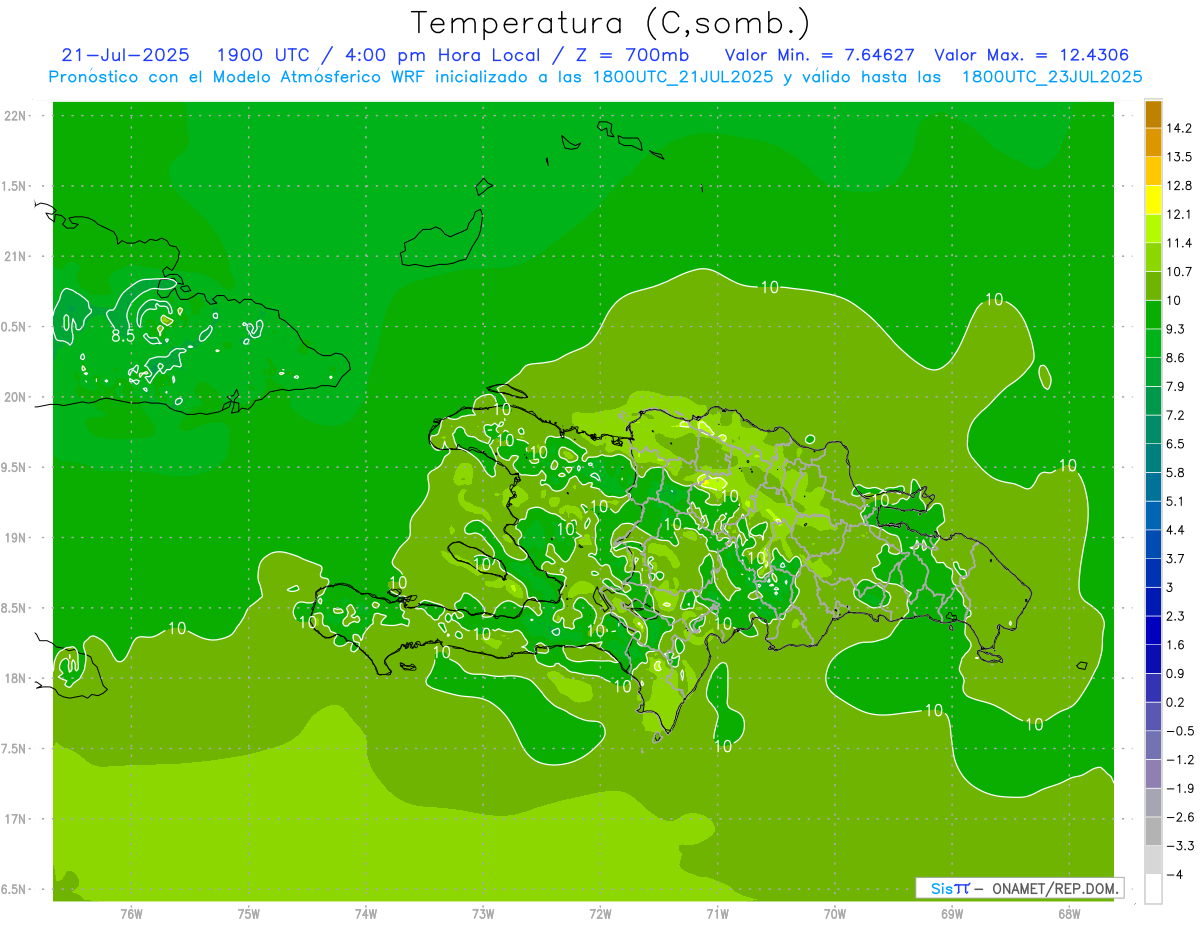Click the legend value "7.2"
Screen dimensions: 1200x927
click(1177, 415)
